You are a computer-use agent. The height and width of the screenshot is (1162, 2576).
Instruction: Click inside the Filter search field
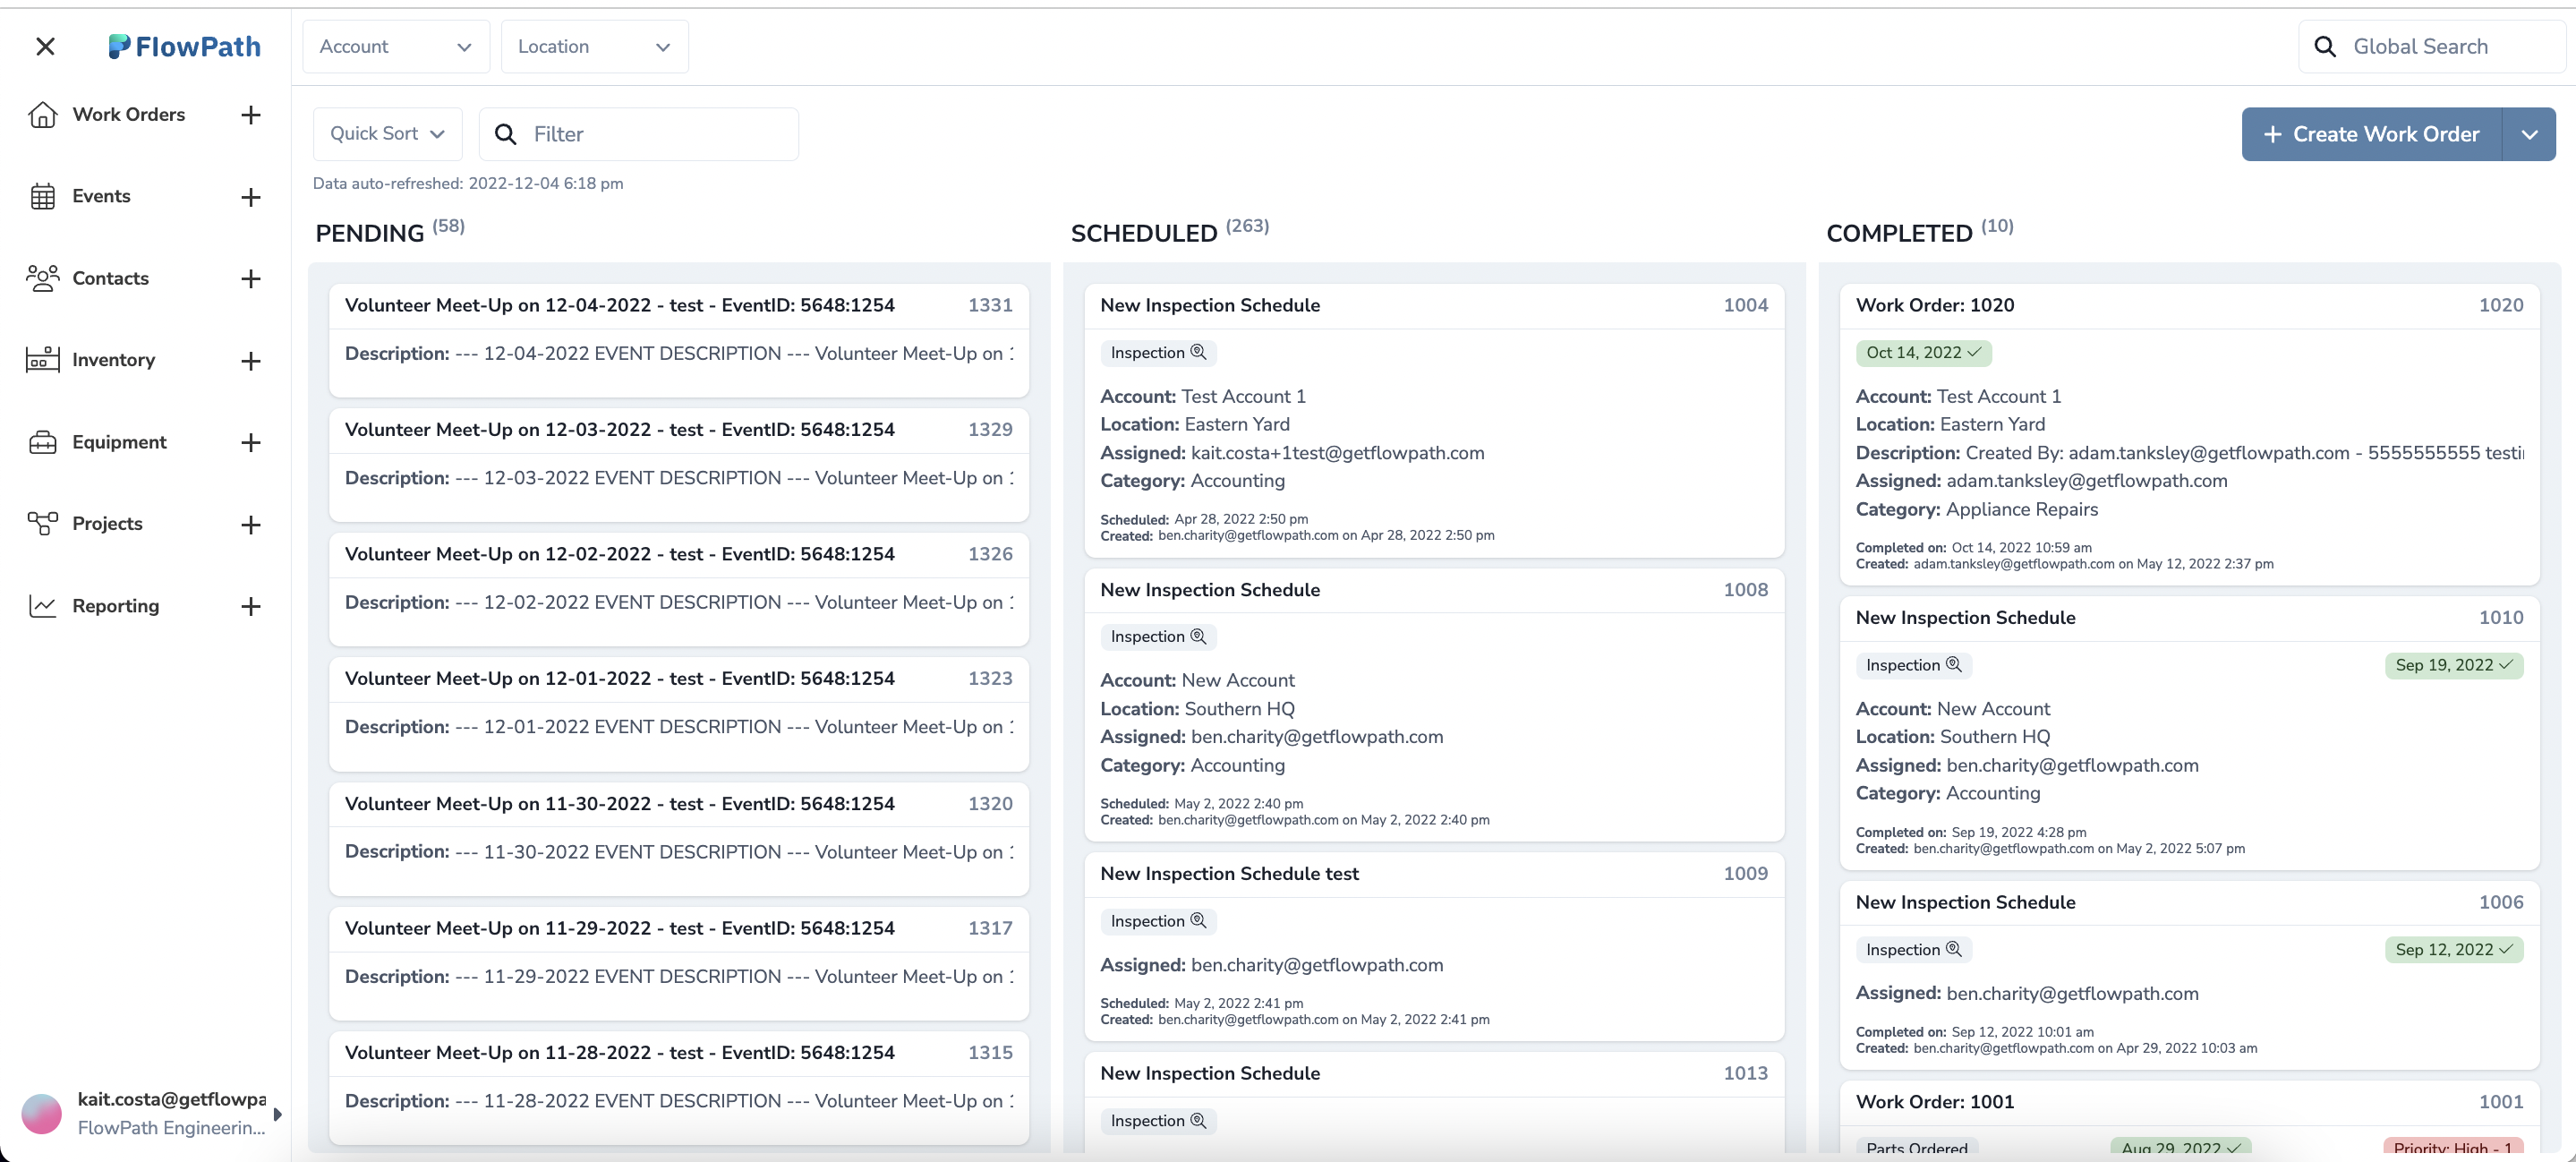coord(640,133)
